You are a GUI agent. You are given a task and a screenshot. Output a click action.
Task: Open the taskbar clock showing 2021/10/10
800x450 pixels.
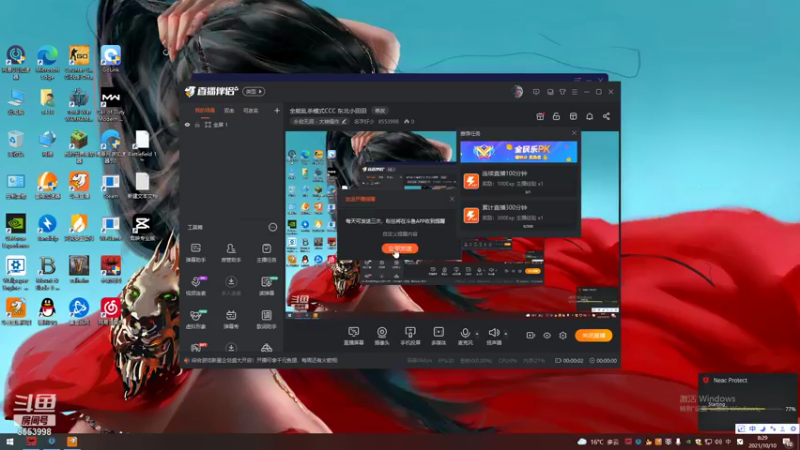click(763, 442)
